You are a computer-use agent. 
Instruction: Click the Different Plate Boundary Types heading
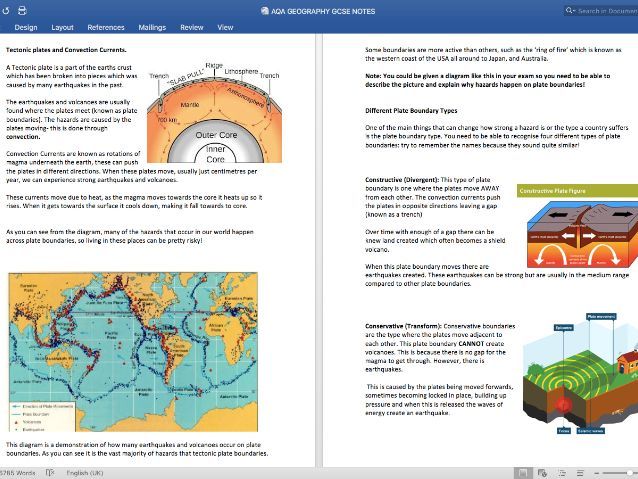coord(411,110)
